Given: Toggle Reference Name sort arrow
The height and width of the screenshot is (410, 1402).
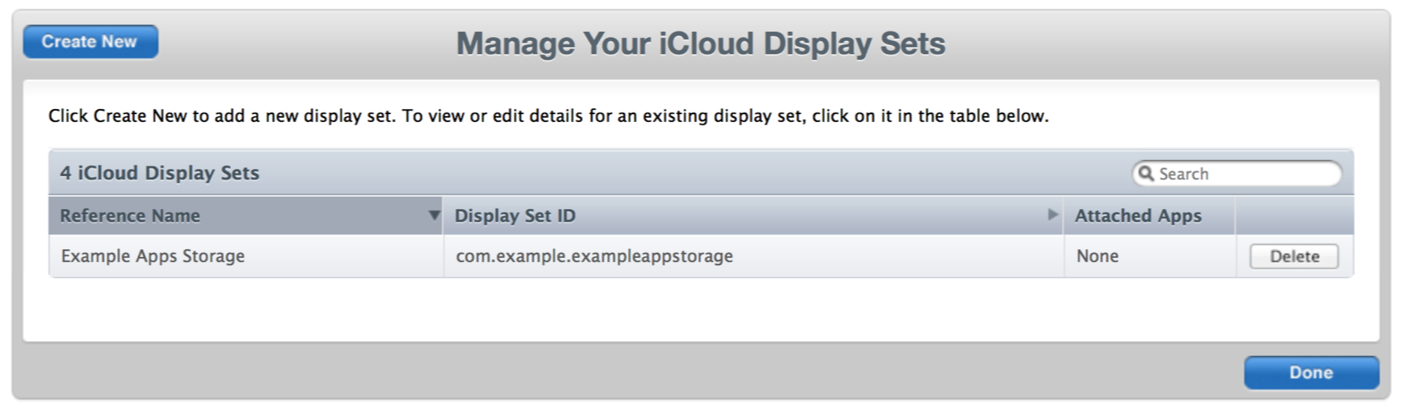Looking at the screenshot, I should click(x=434, y=215).
